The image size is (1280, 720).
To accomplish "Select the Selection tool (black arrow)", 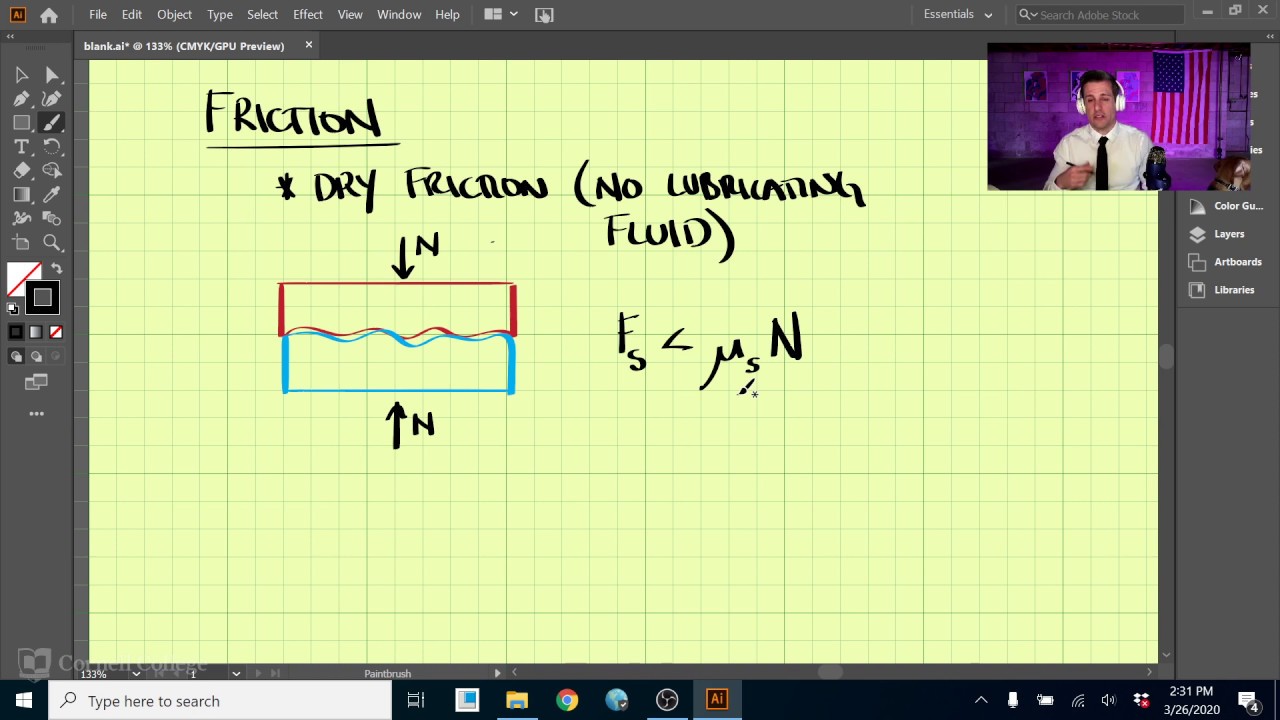I will point(21,75).
